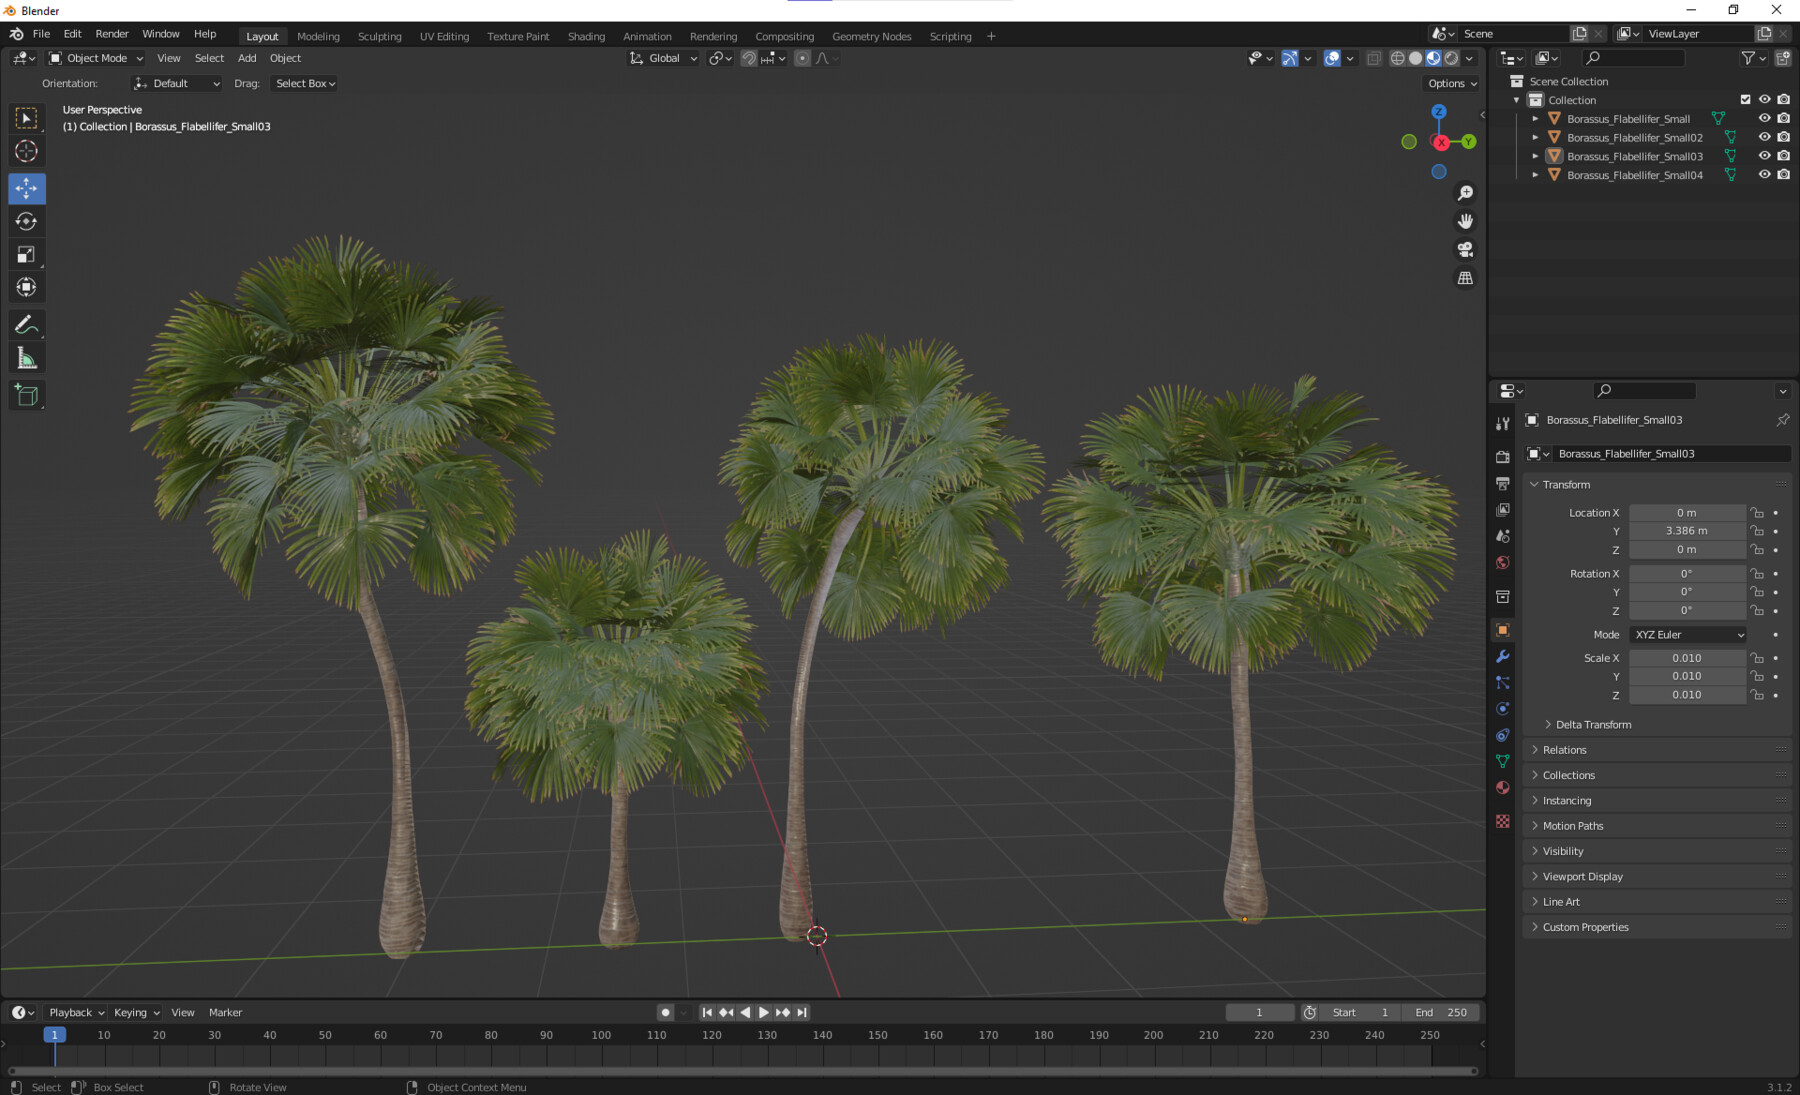The height and width of the screenshot is (1095, 1800).
Task: Click the zoom magnifier in viewport gizmos
Action: (x=1465, y=193)
